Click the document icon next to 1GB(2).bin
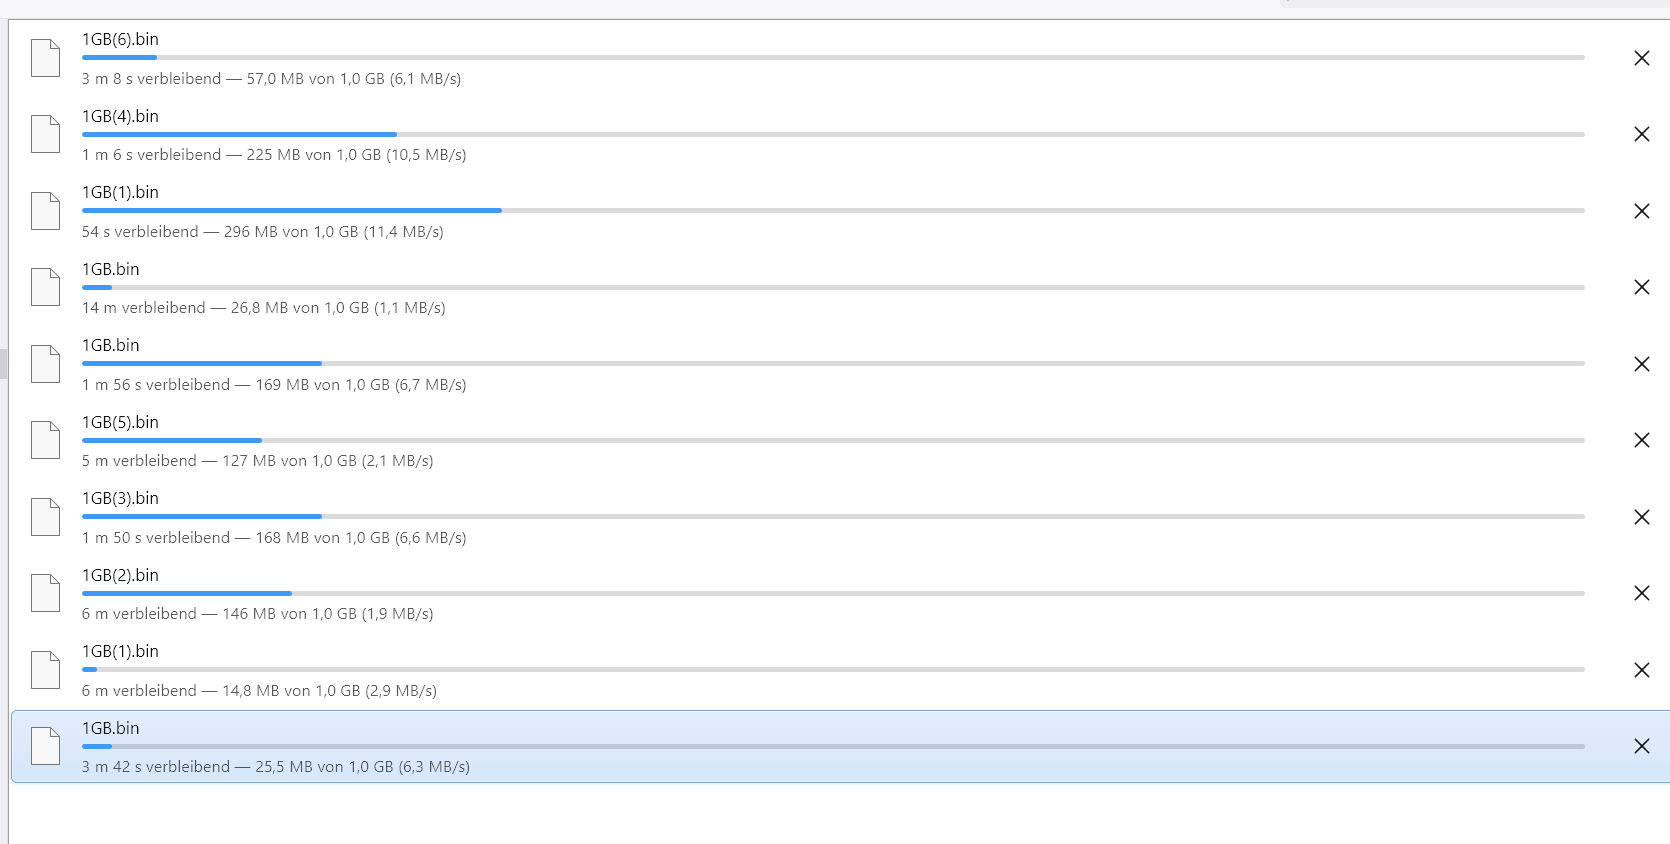Viewport: 1670px width, 844px height. pos(45,593)
